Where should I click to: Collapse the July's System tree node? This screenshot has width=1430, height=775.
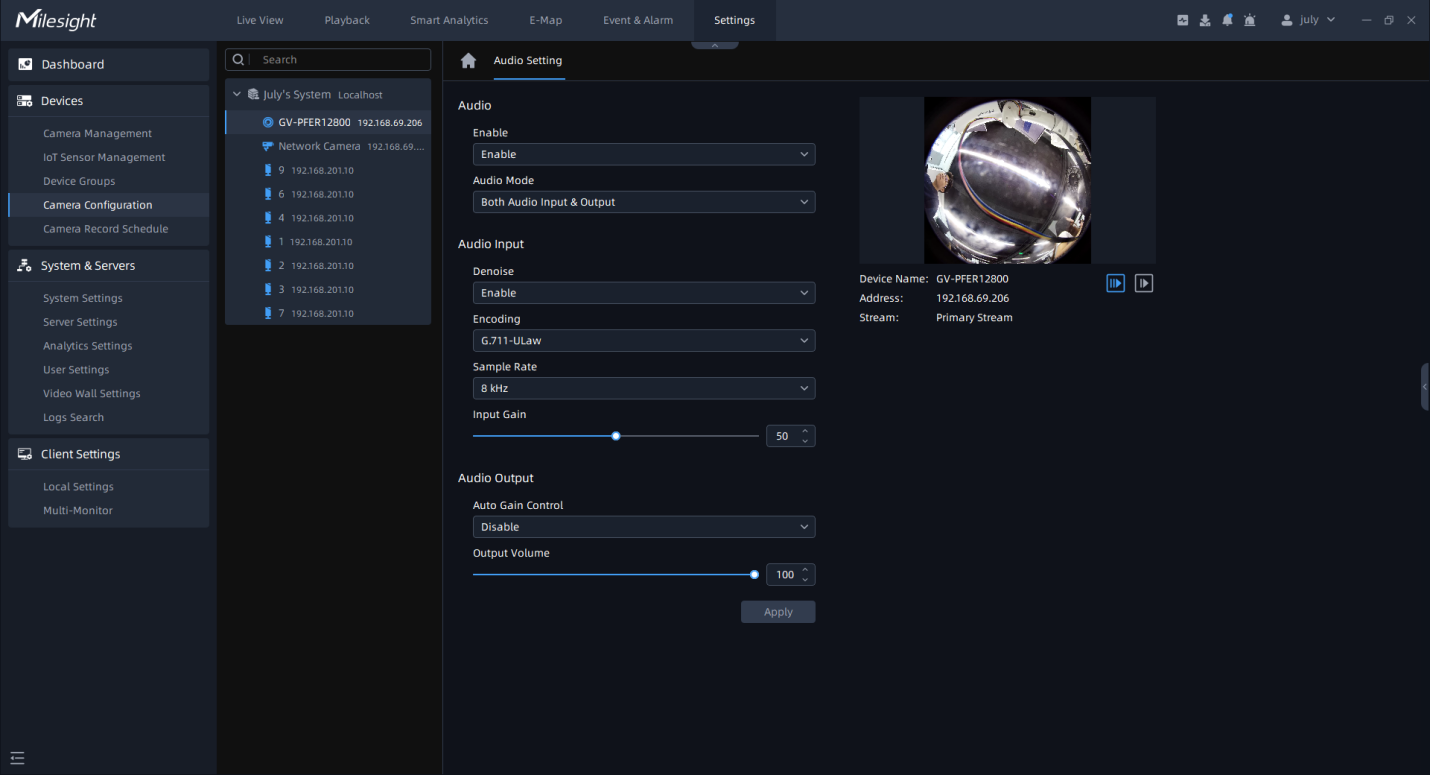click(237, 95)
